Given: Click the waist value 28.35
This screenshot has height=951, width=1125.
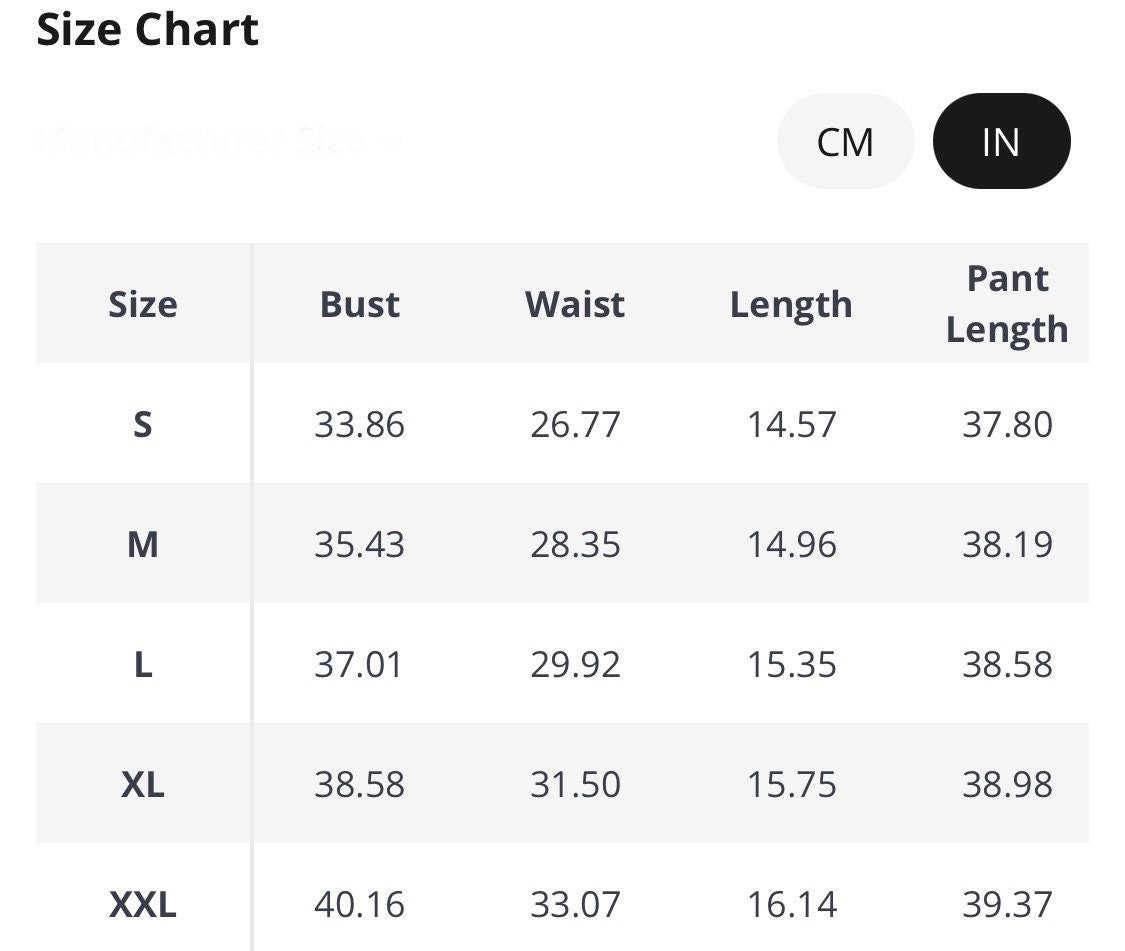Looking at the screenshot, I should [575, 544].
